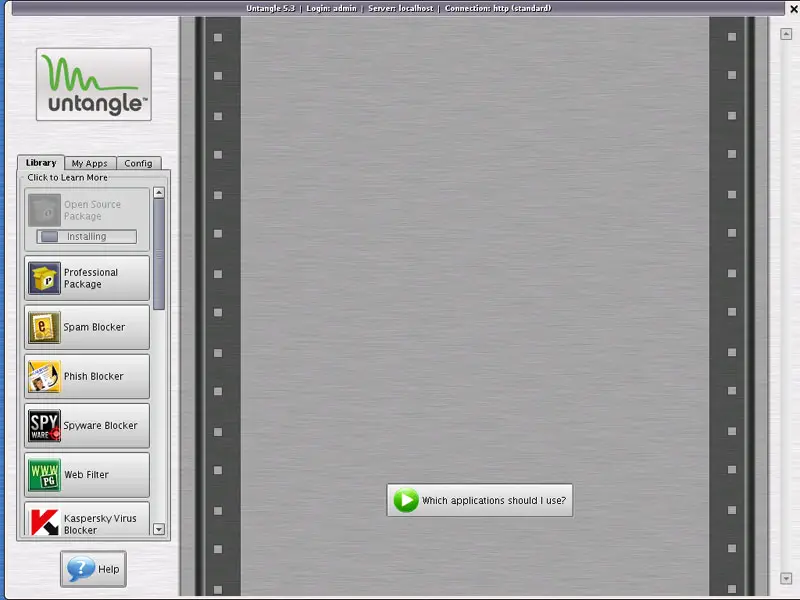Click the Phish Blocker label
This screenshot has width=800, height=600.
point(94,377)
